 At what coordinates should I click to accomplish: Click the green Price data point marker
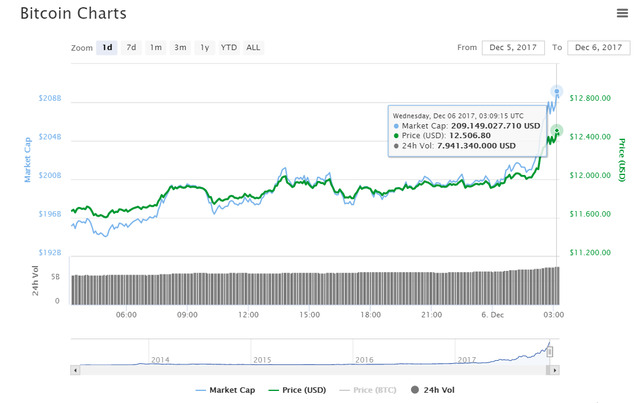(557, 130)
